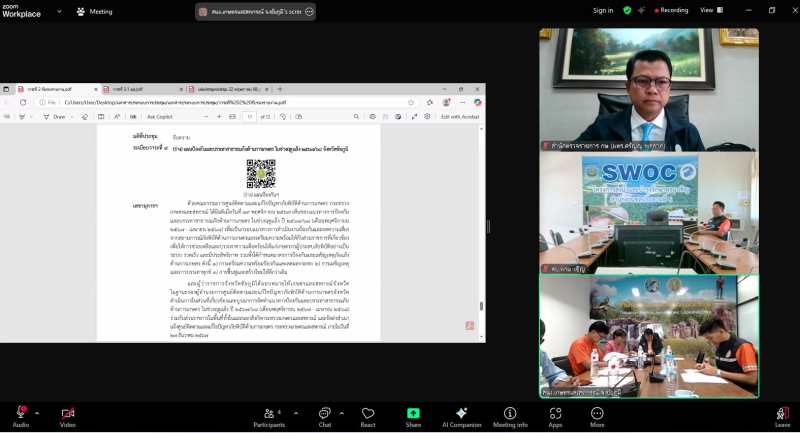Select the Meeting tab at top
Image resolution: width=800 pixels, height=433 pixels.
(94, 11)
